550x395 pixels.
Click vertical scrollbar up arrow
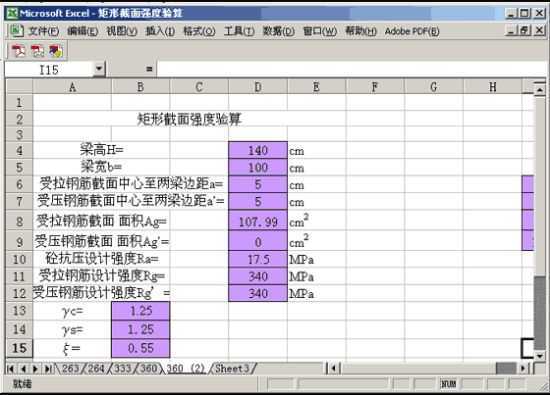point(540,90)
